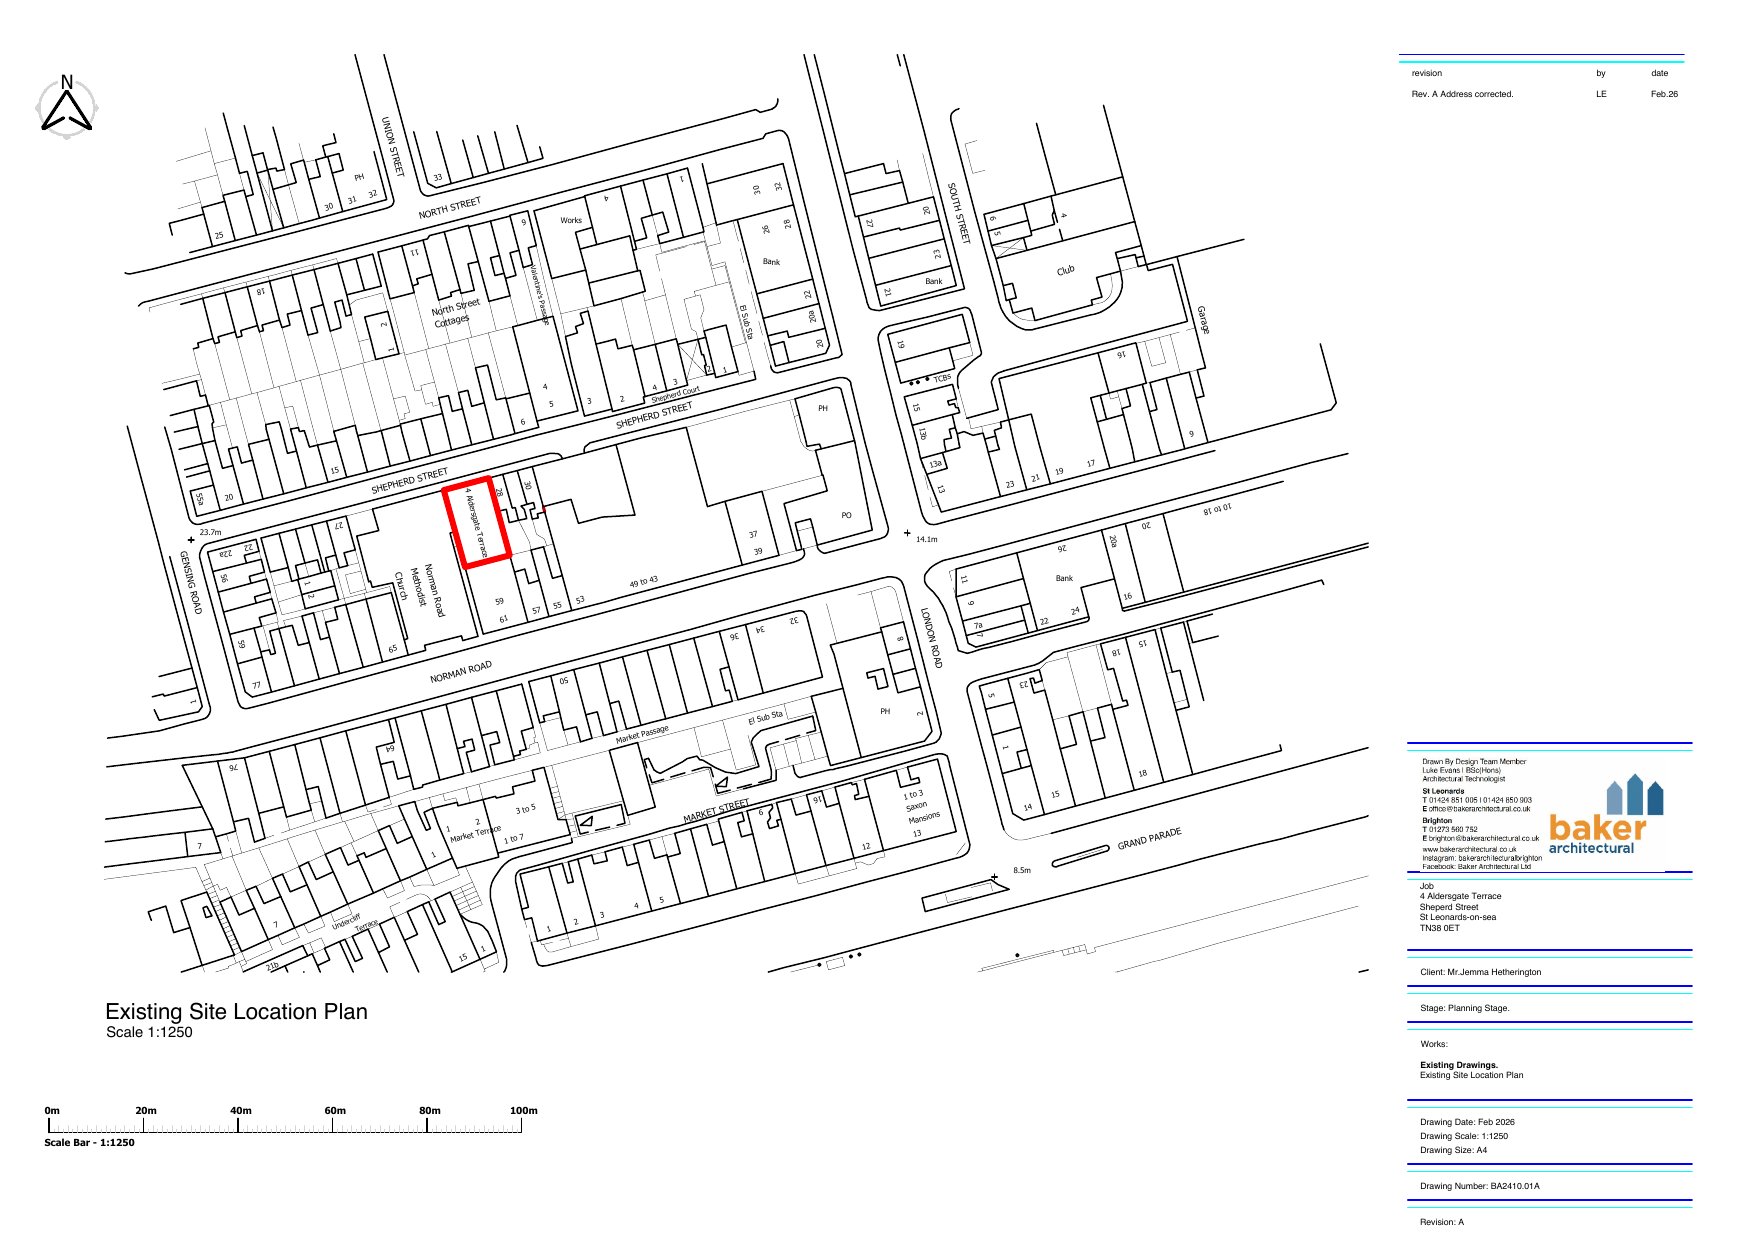The width and height of the screenshot is (1755, 1240).
Task: Select the Existing Site Location Plan title
Action: click(236, 1012)
